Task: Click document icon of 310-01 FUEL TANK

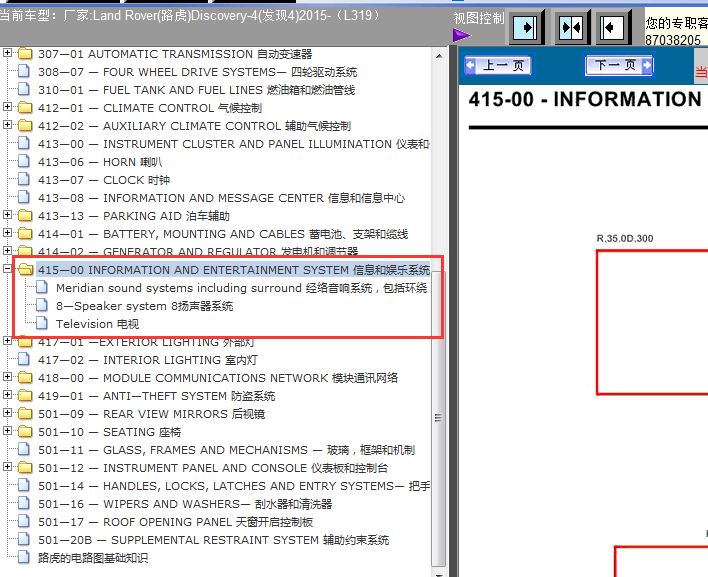Action: click(23, 89)
